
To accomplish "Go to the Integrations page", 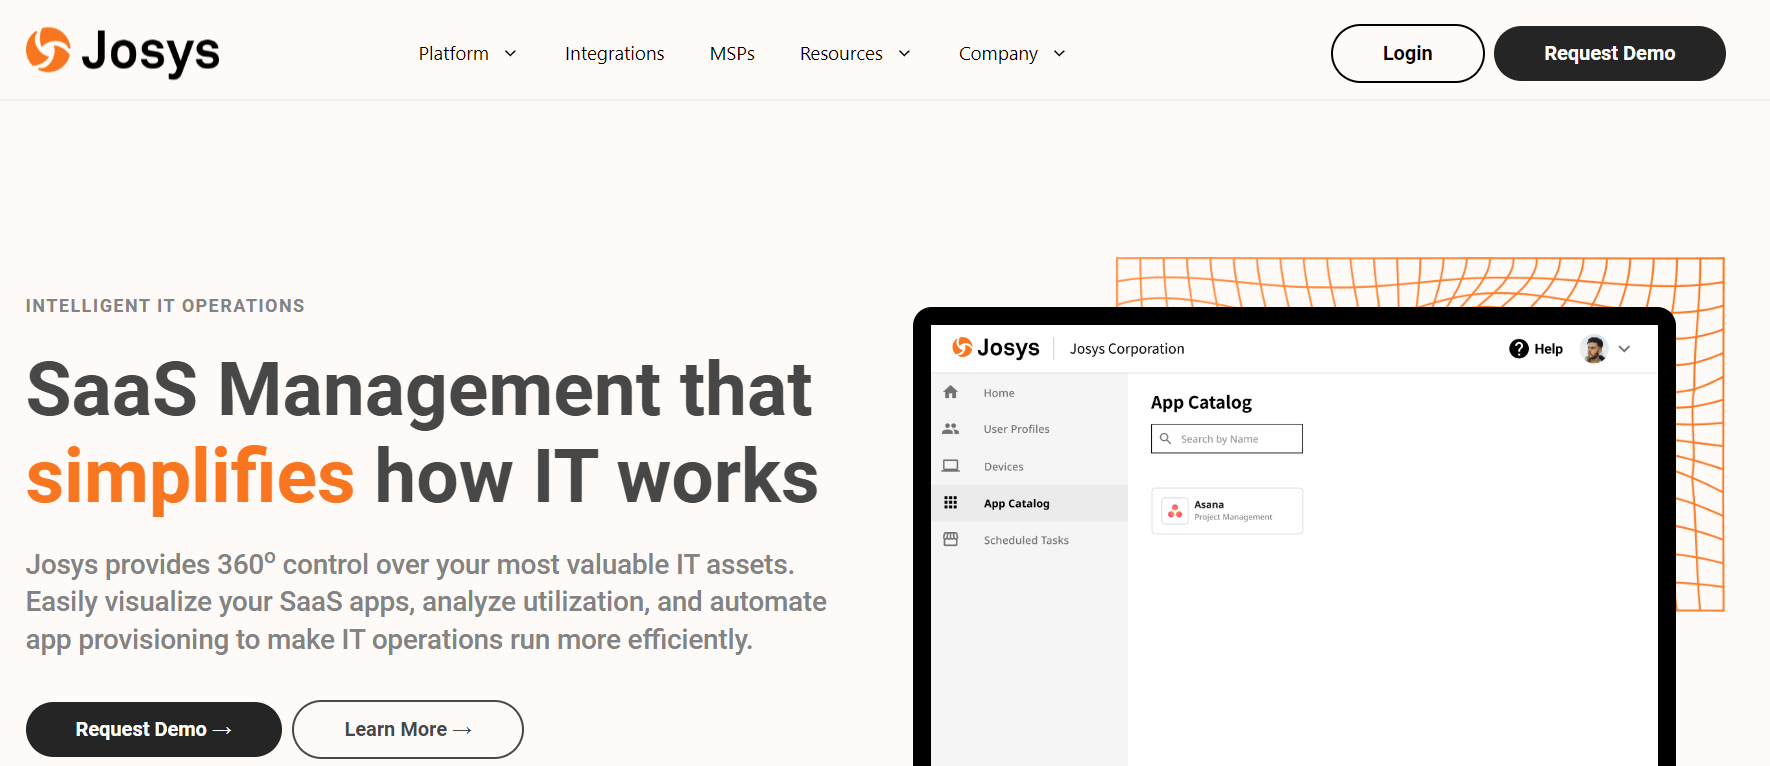I will pyautogui.click(x=614, y=54).
